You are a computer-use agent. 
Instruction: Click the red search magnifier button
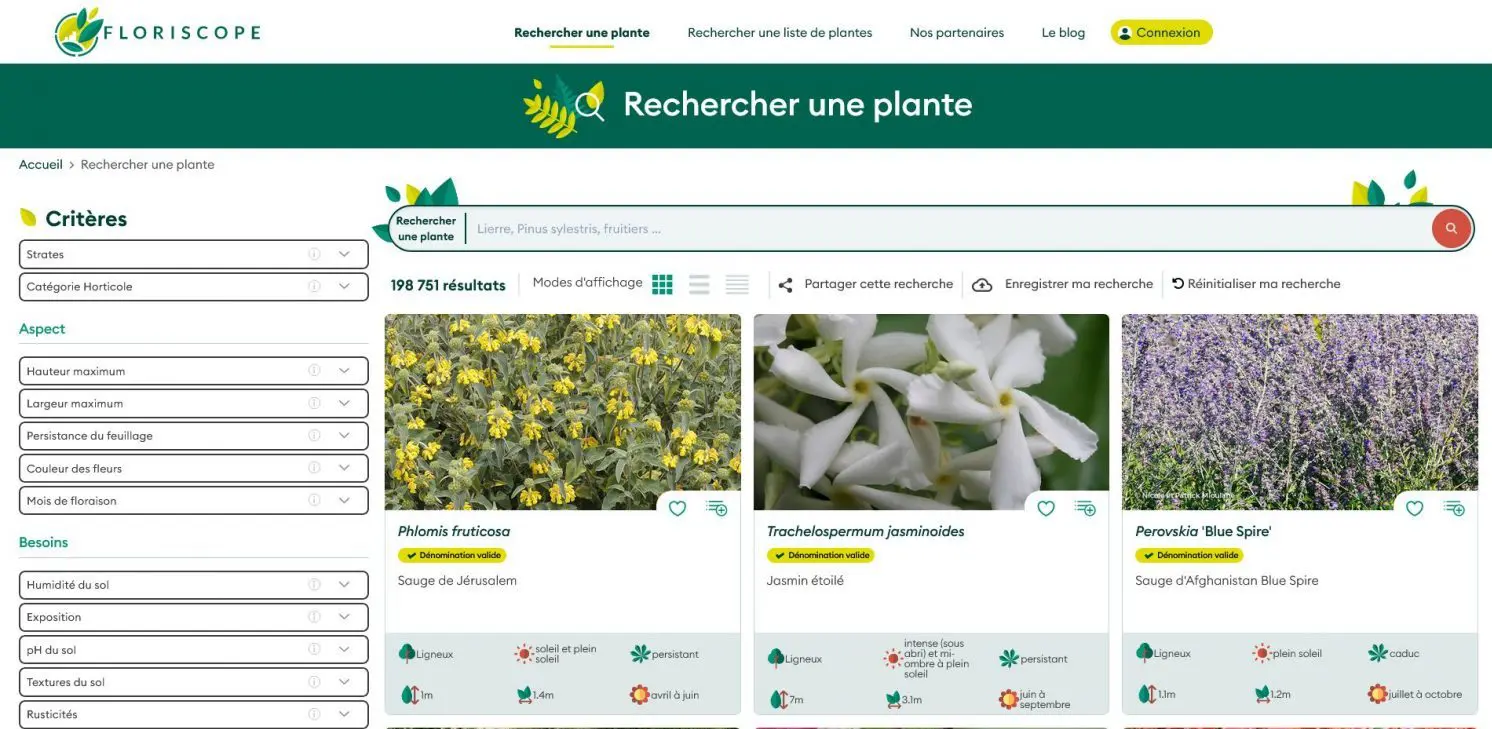pyautogui.click(x=1450, y=229)
